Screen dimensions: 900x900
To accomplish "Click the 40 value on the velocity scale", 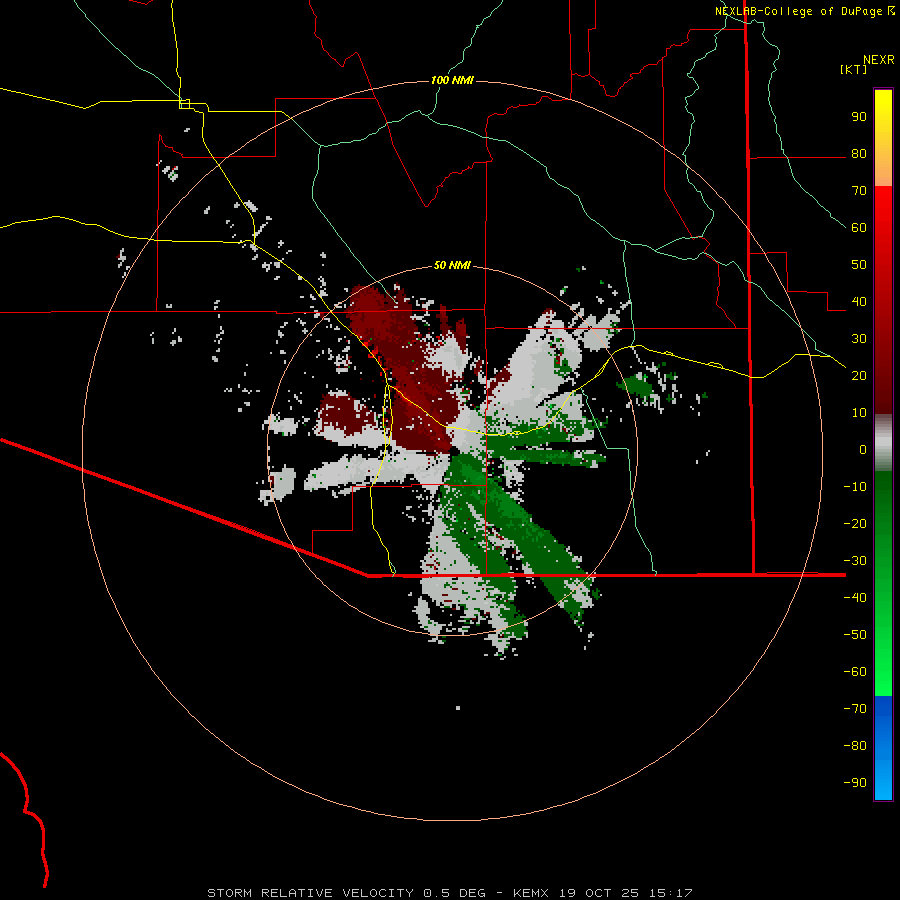I will [x=859, y=301].
